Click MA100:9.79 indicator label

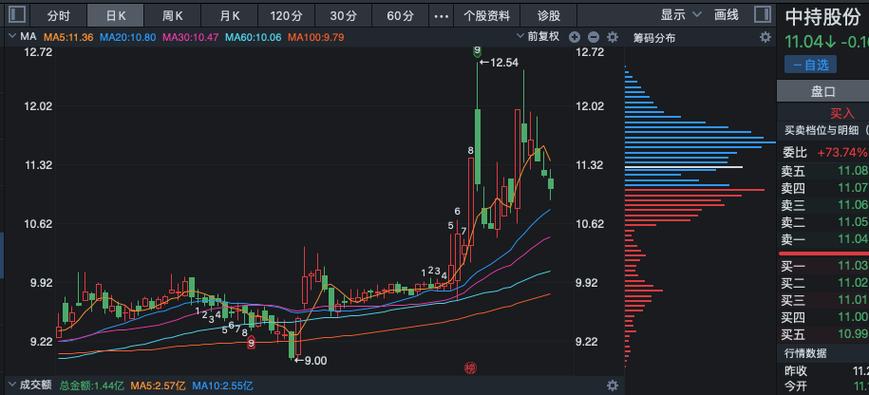click(x=316, y=37)
